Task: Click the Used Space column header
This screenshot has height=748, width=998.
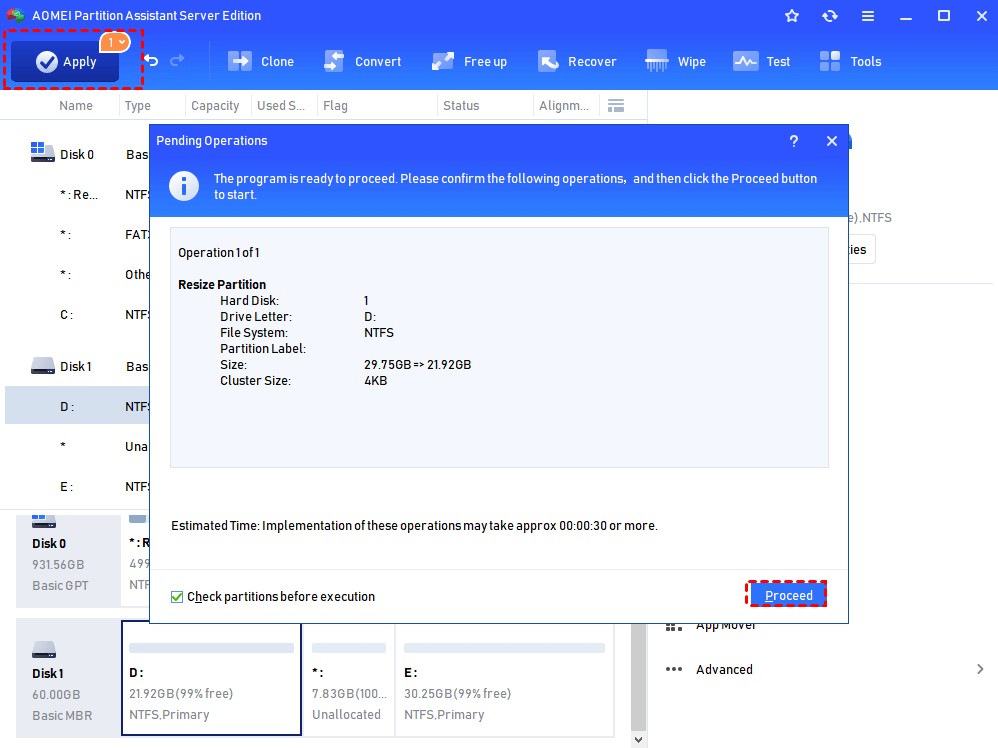Action: coord(281,106)
